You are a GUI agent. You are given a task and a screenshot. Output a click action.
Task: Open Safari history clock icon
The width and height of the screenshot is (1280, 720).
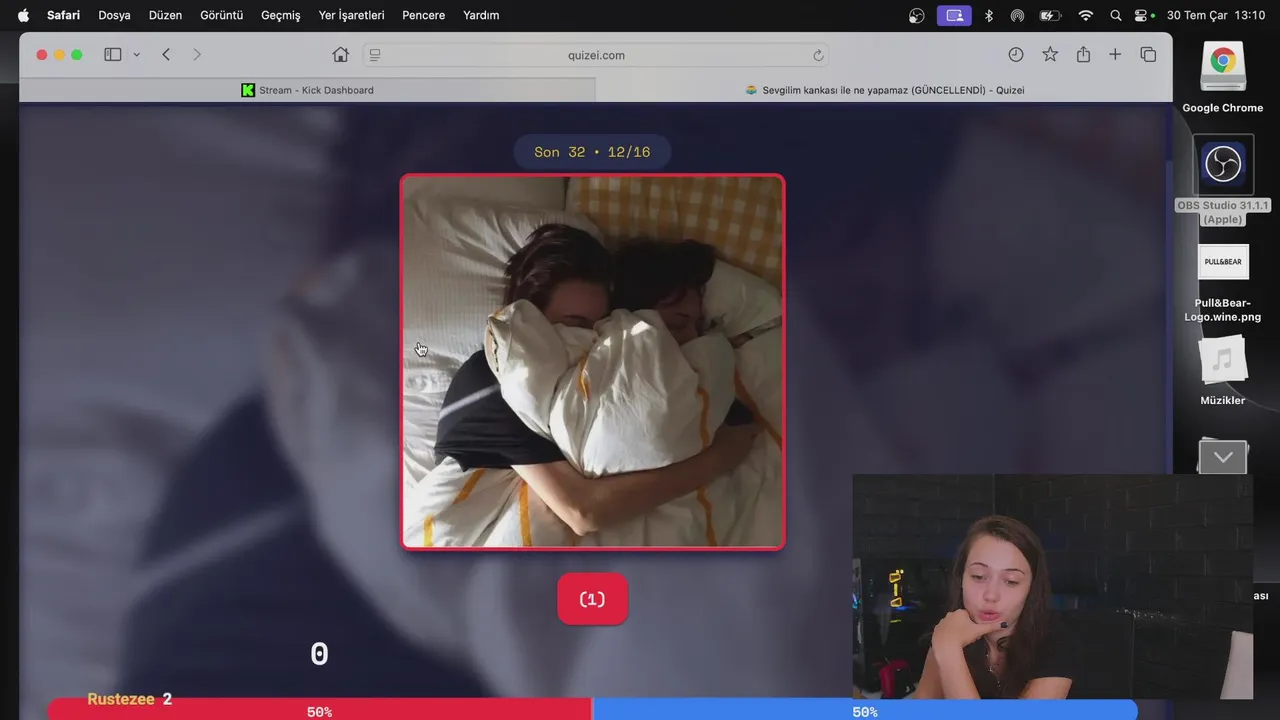(x=1016, y=55)
